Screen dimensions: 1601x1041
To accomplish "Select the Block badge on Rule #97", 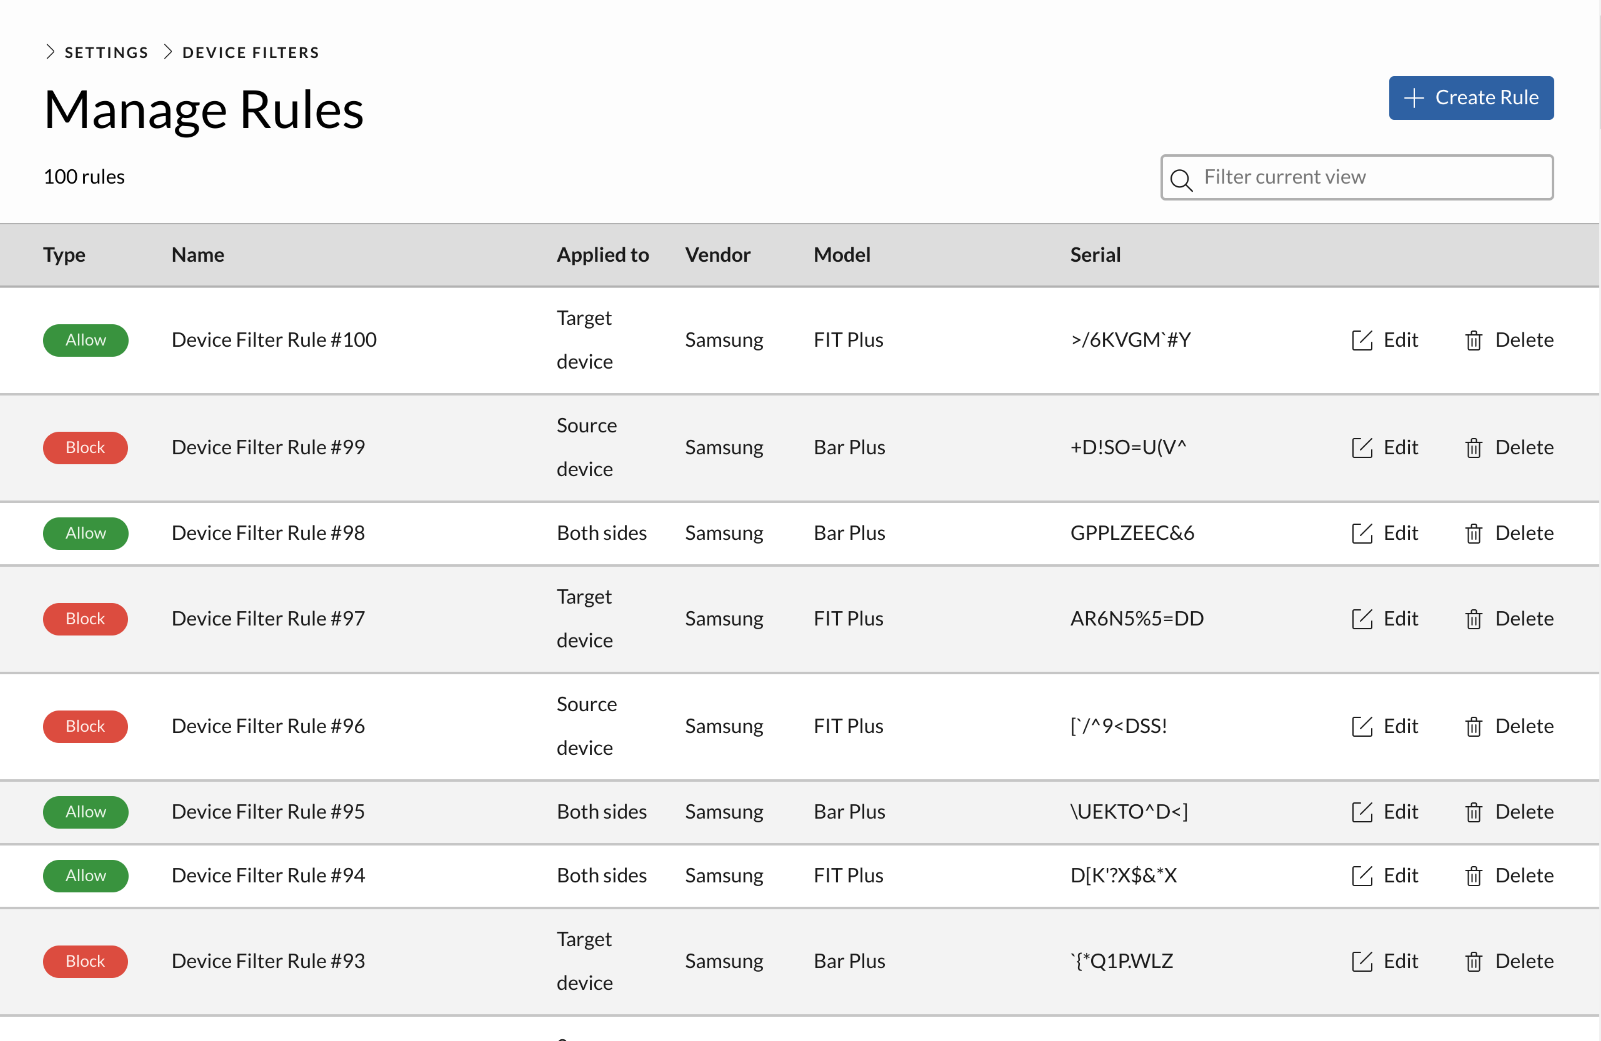I will point(85,619).
